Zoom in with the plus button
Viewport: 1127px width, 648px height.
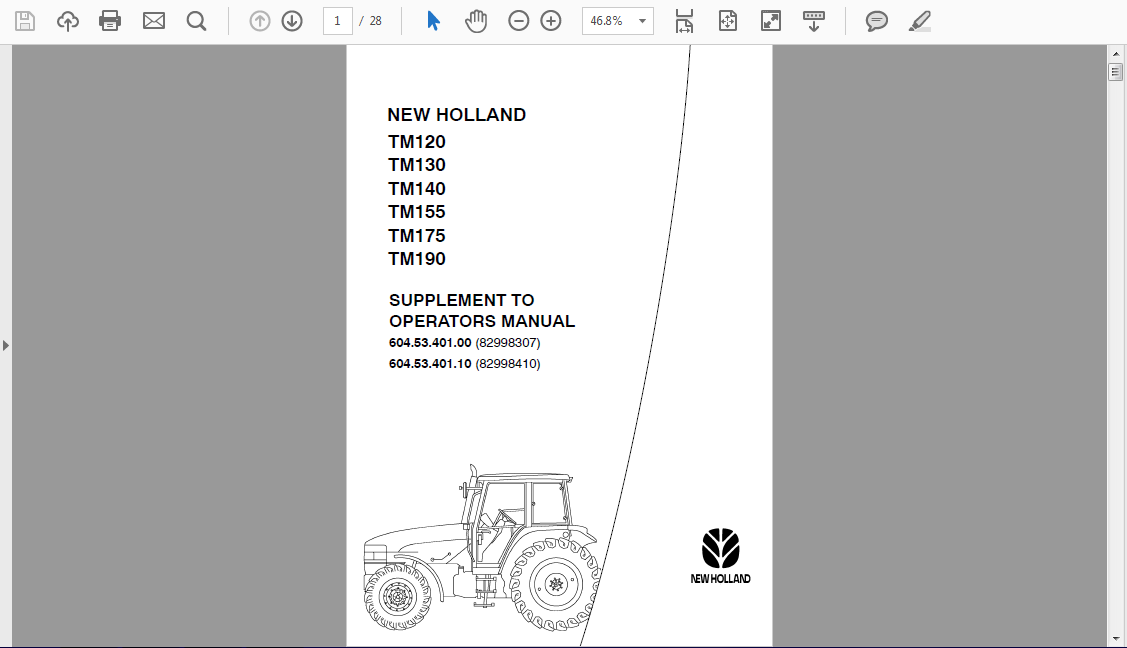point(551,22)
